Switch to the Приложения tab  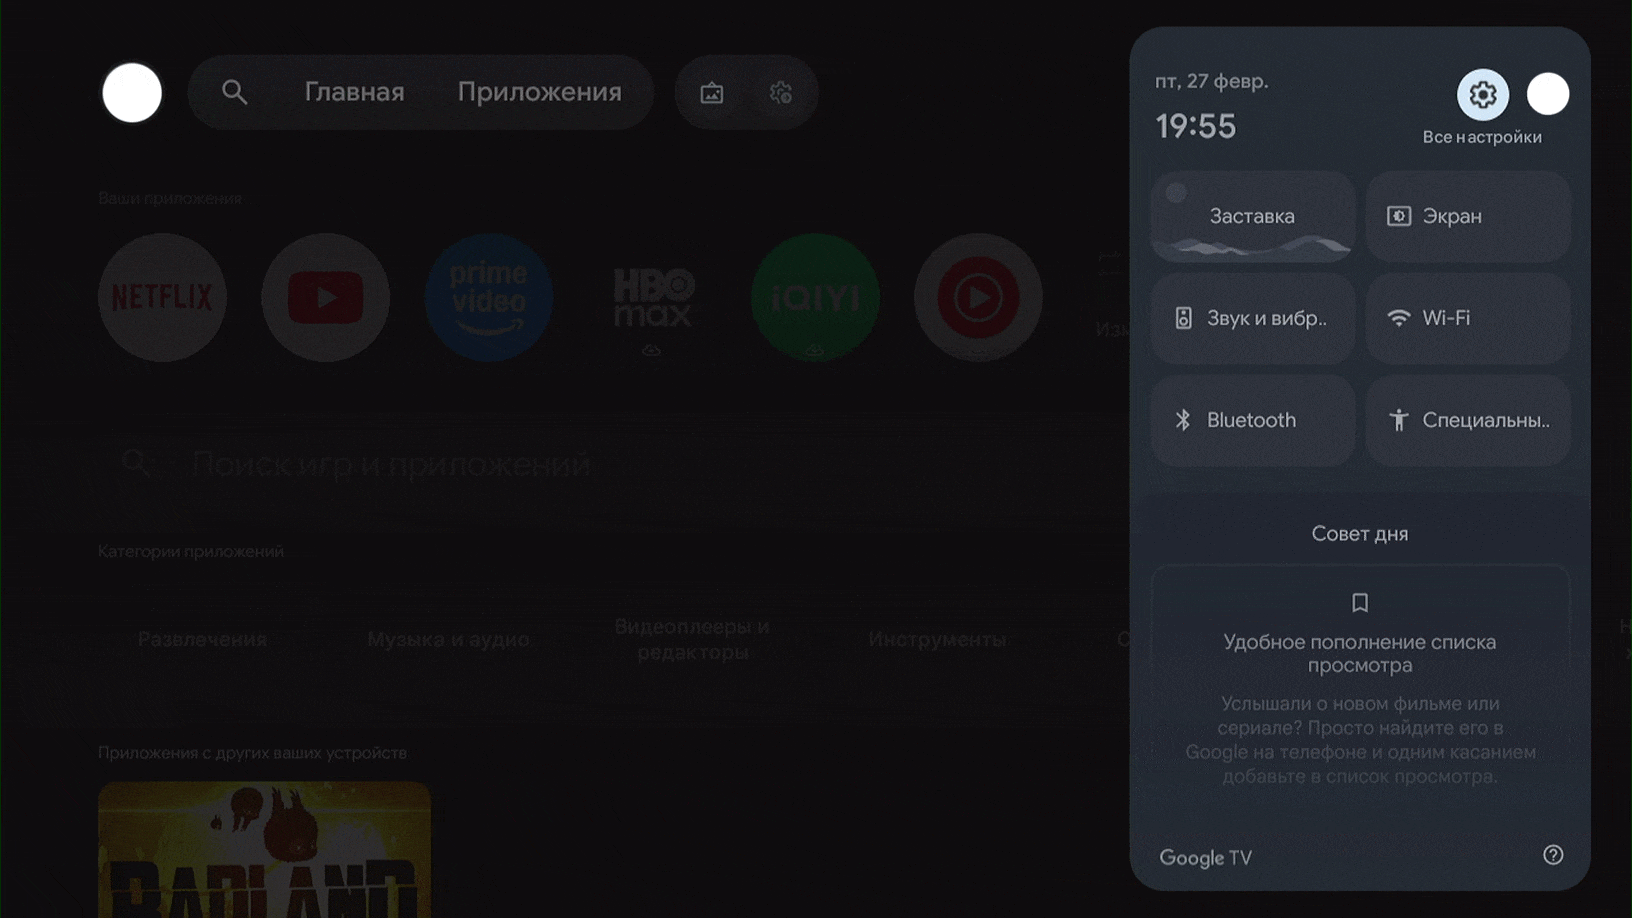tap(539, 92)
